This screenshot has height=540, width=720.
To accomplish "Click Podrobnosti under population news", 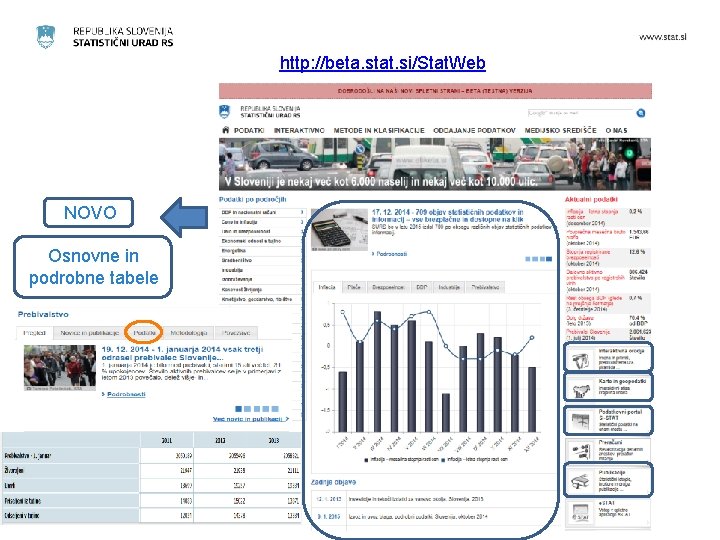I will pyautogui.click(x=126, y=394).
